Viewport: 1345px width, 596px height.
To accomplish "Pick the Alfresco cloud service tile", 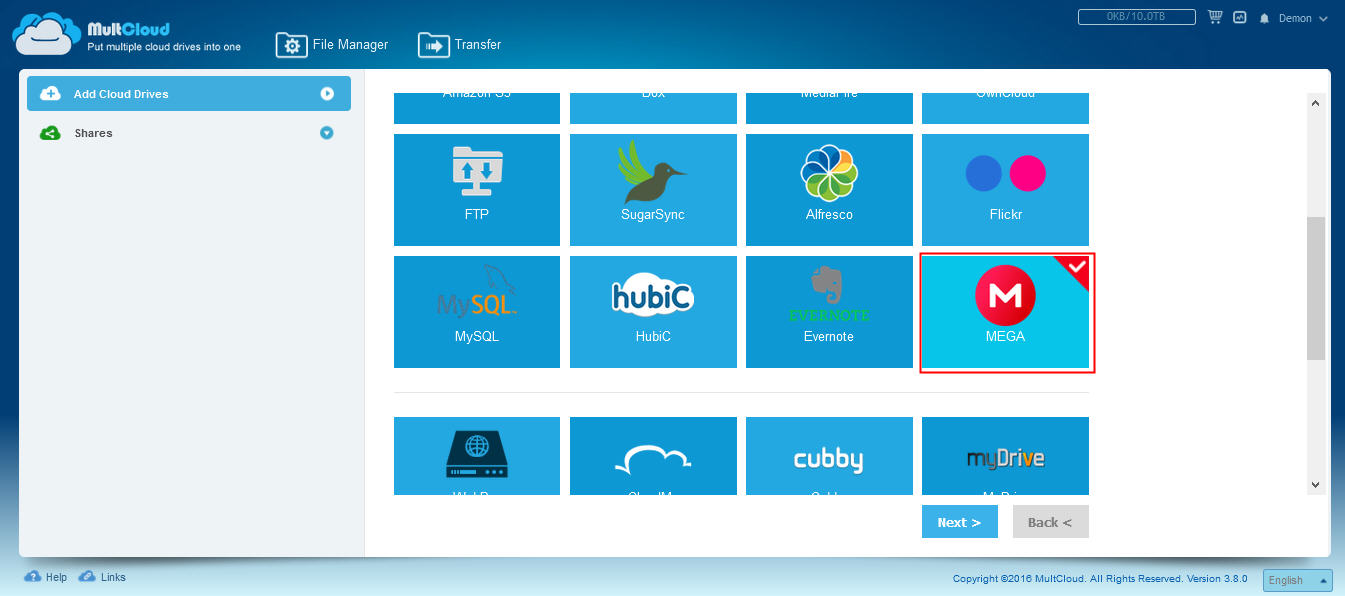I will click(x=829, y=190).
